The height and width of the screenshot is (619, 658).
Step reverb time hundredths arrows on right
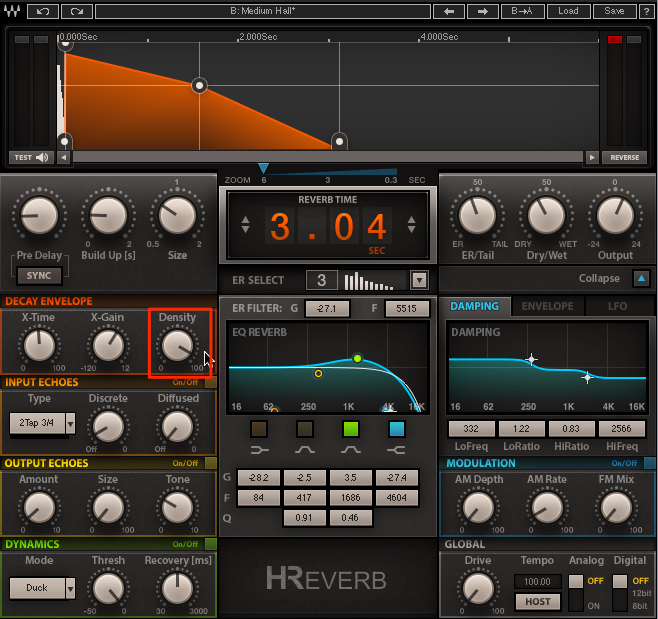(411, 225)
